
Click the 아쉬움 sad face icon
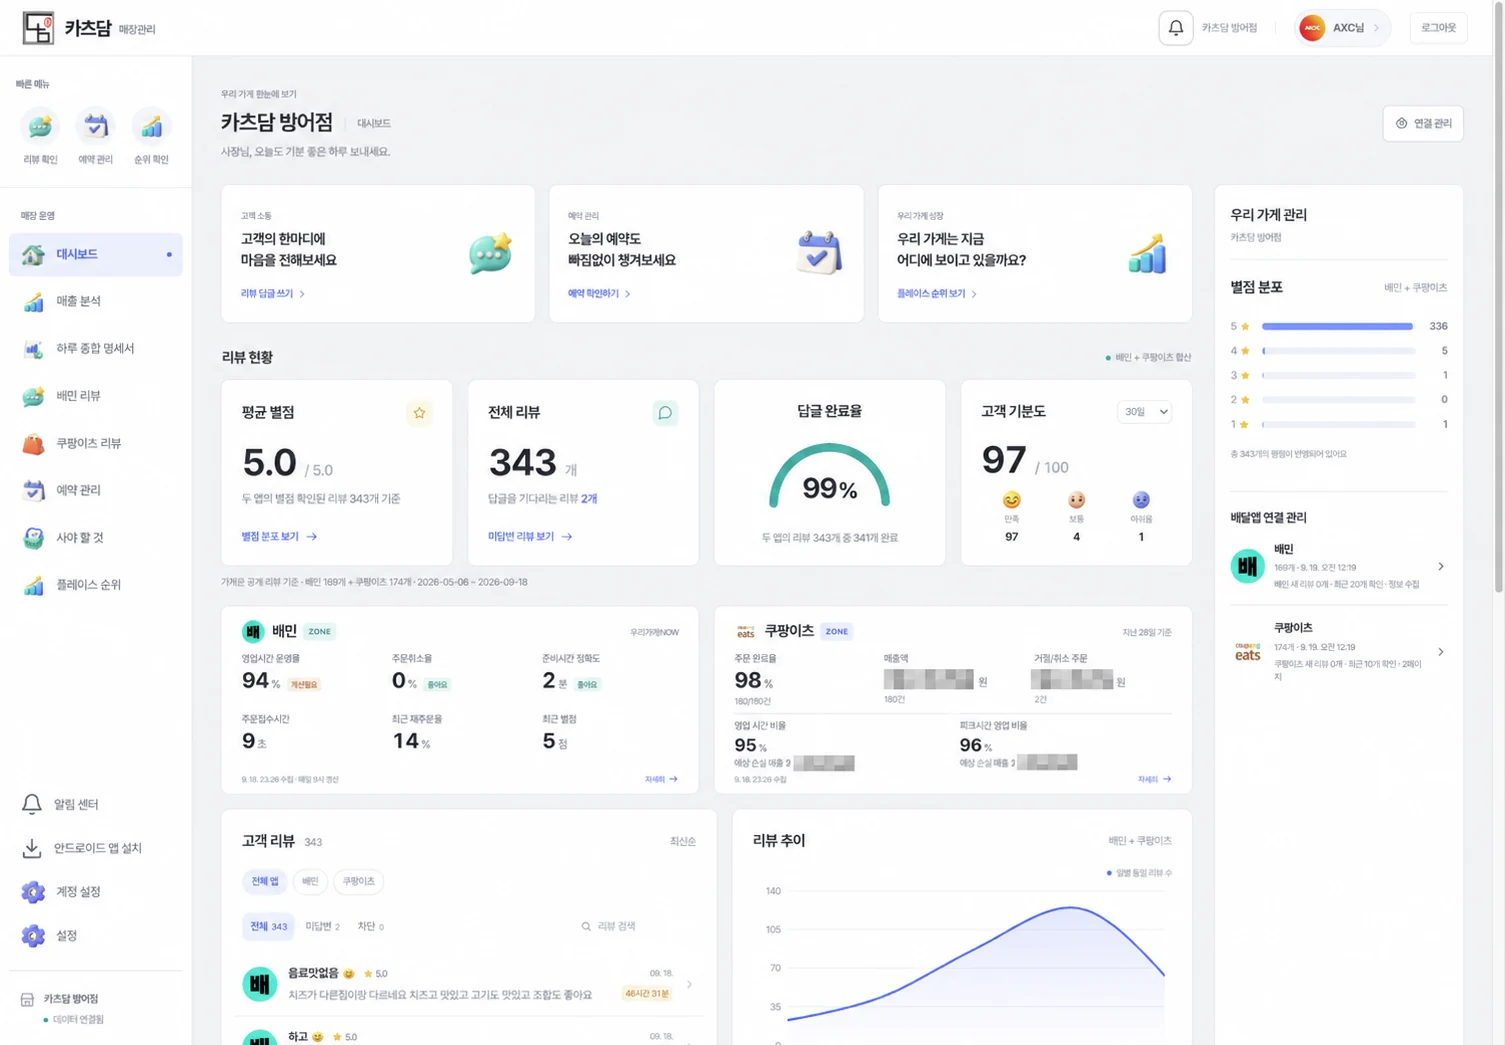[1141, 500]
